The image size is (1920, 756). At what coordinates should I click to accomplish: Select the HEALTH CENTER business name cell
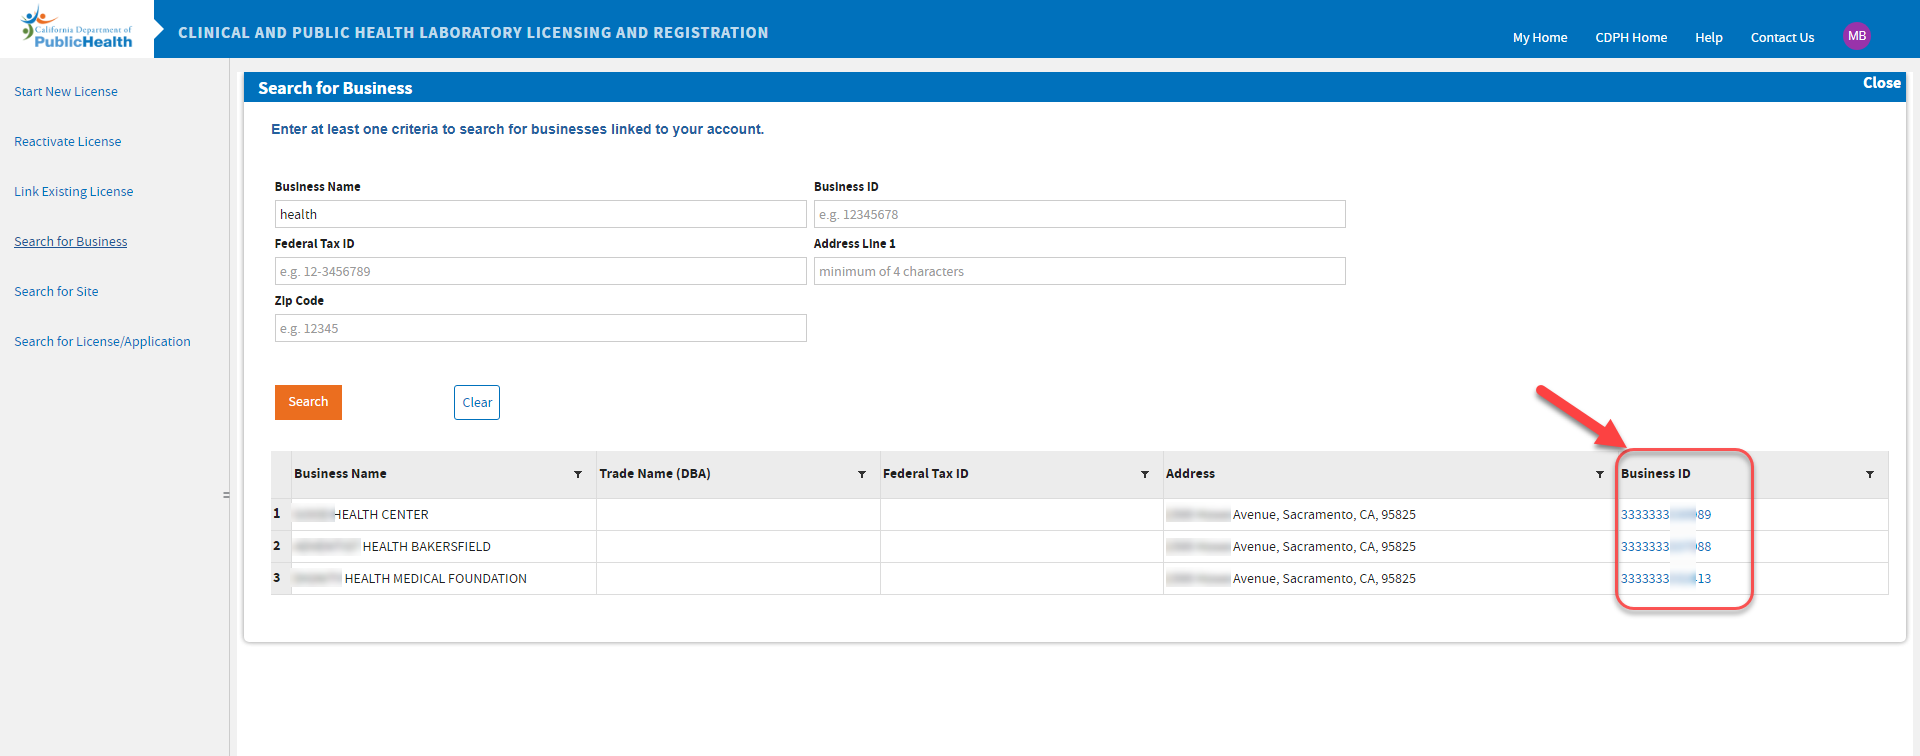coord(443,515)
